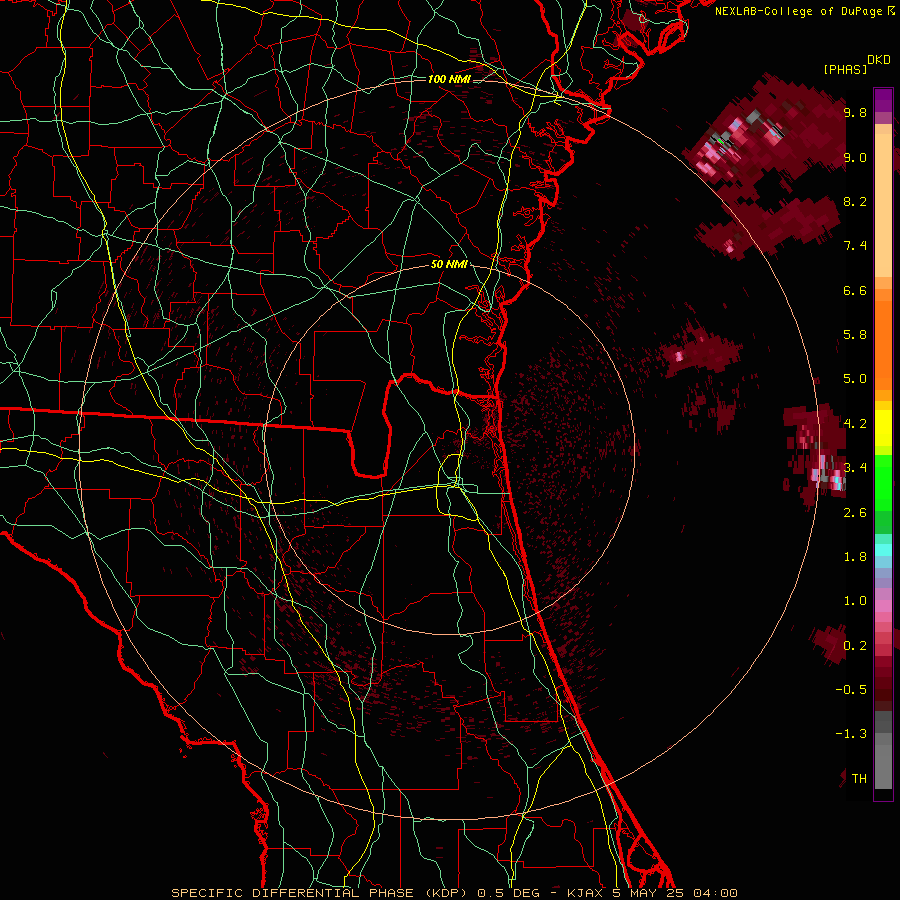Pick the cyan color band in legend
The image size is (900, 900).
click(883, 550)
